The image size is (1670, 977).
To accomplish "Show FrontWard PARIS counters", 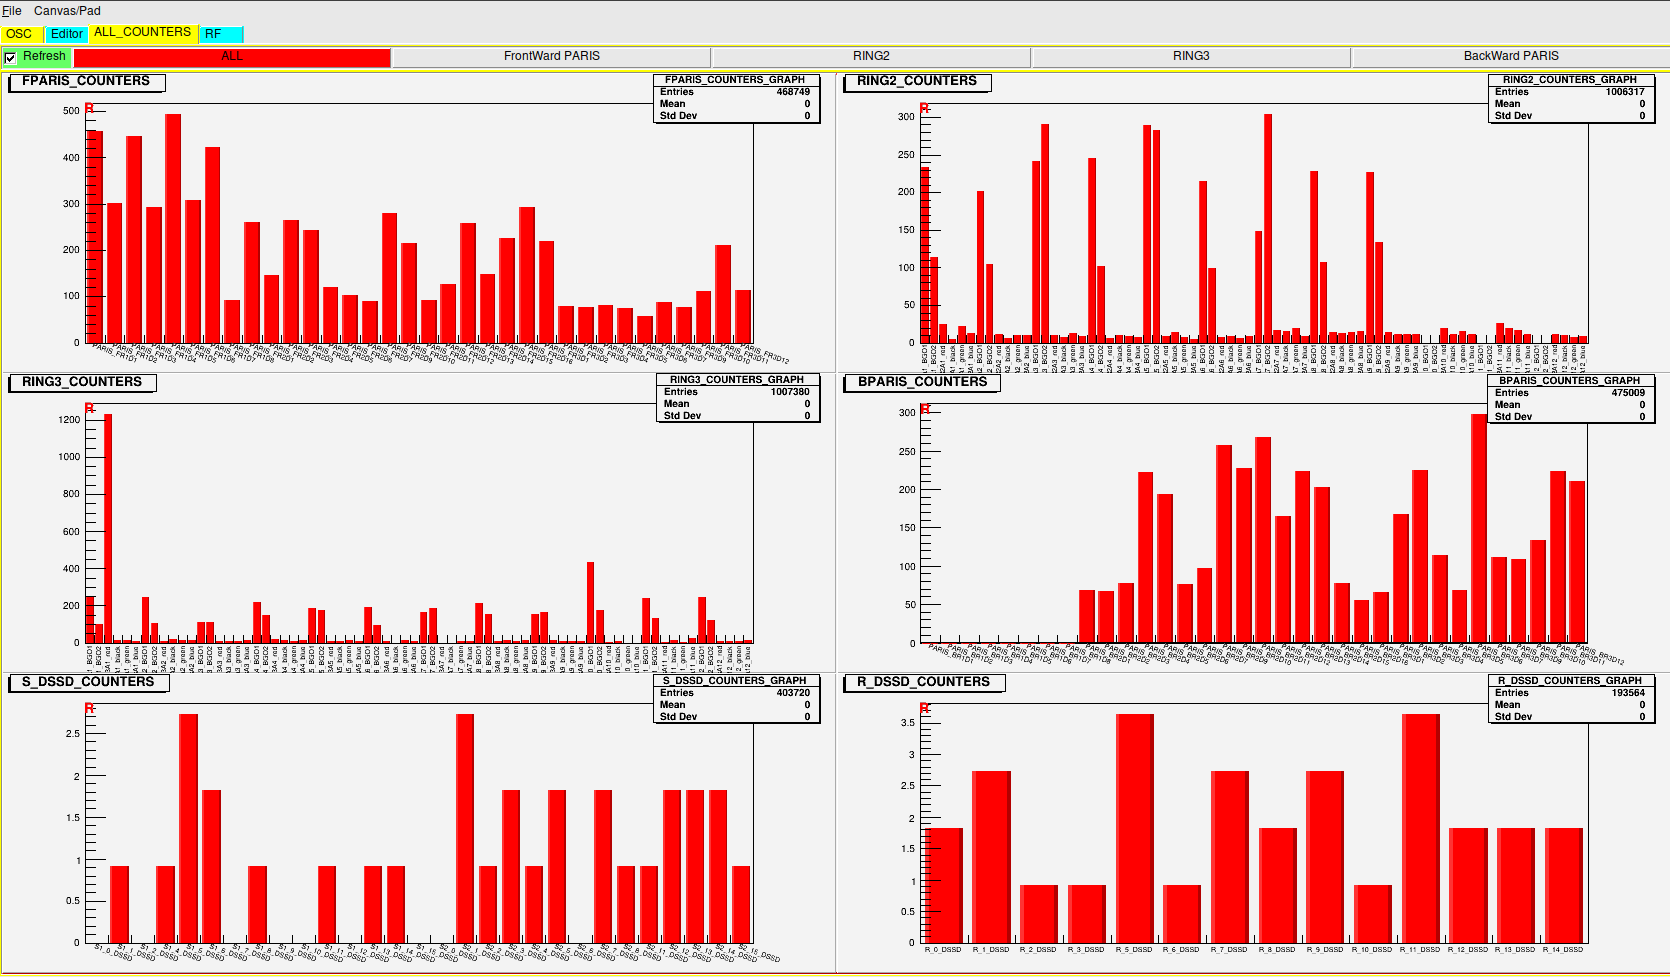I will point(551,57).
